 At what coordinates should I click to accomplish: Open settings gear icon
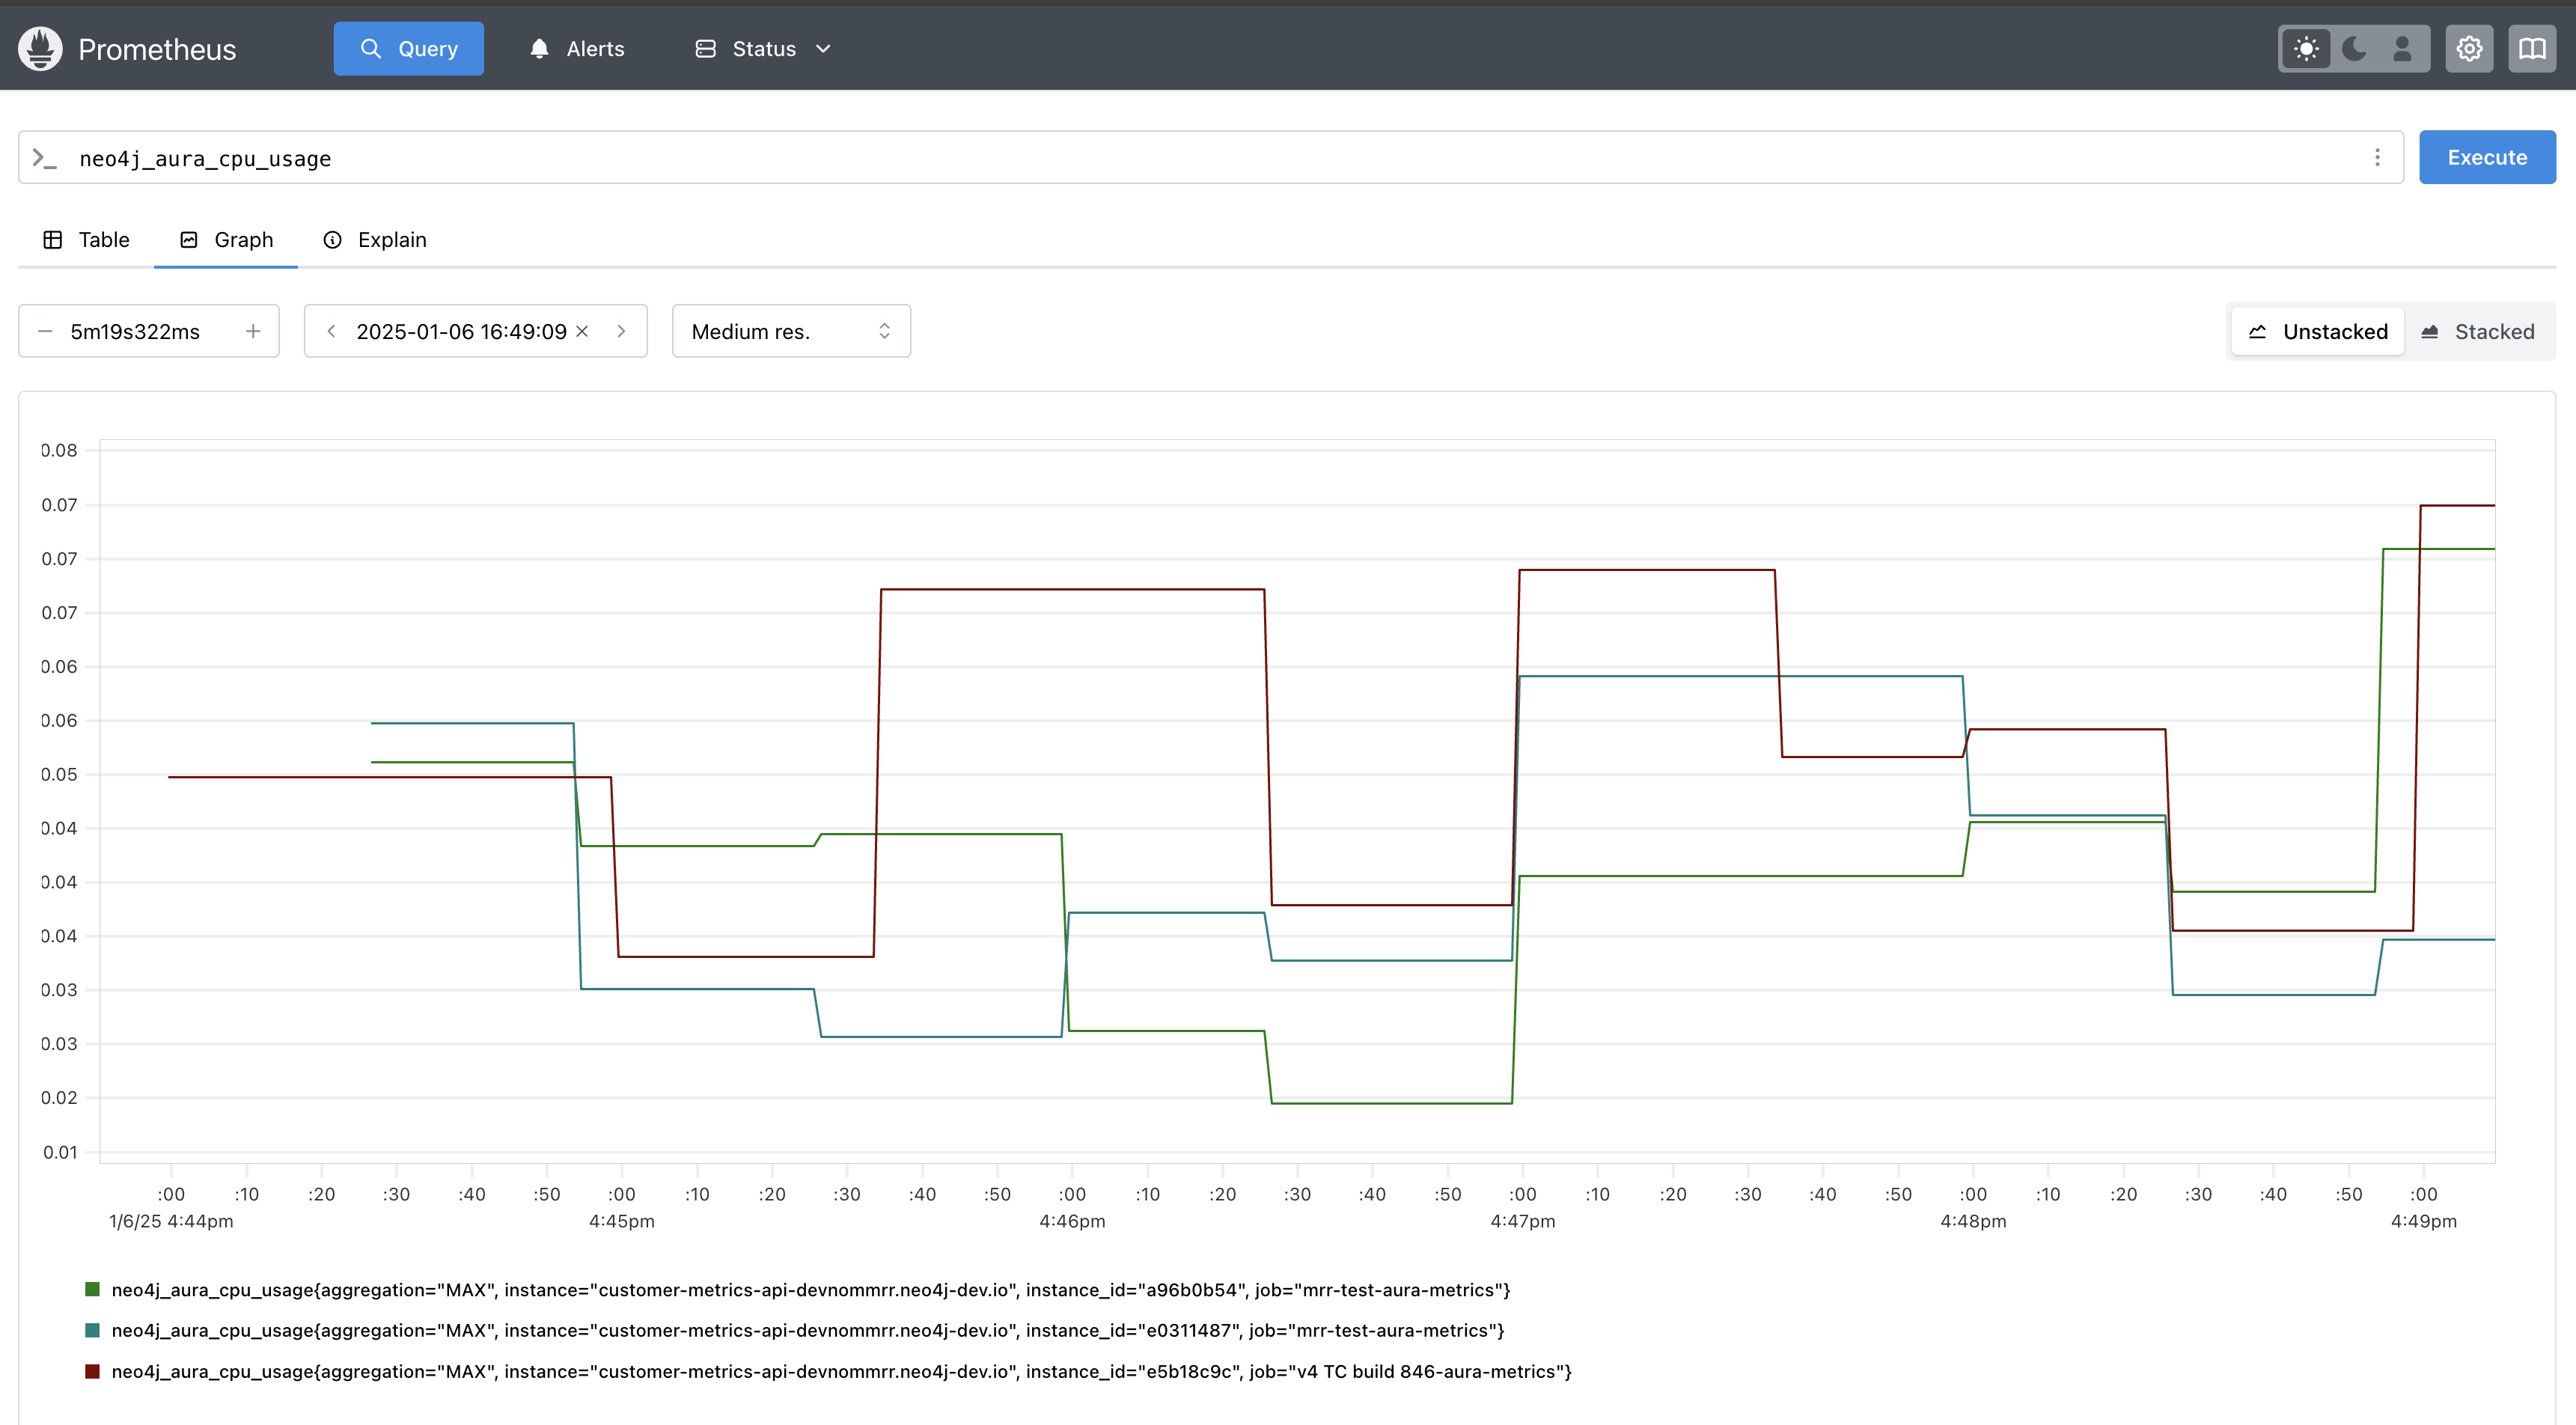coord(2470,49)
